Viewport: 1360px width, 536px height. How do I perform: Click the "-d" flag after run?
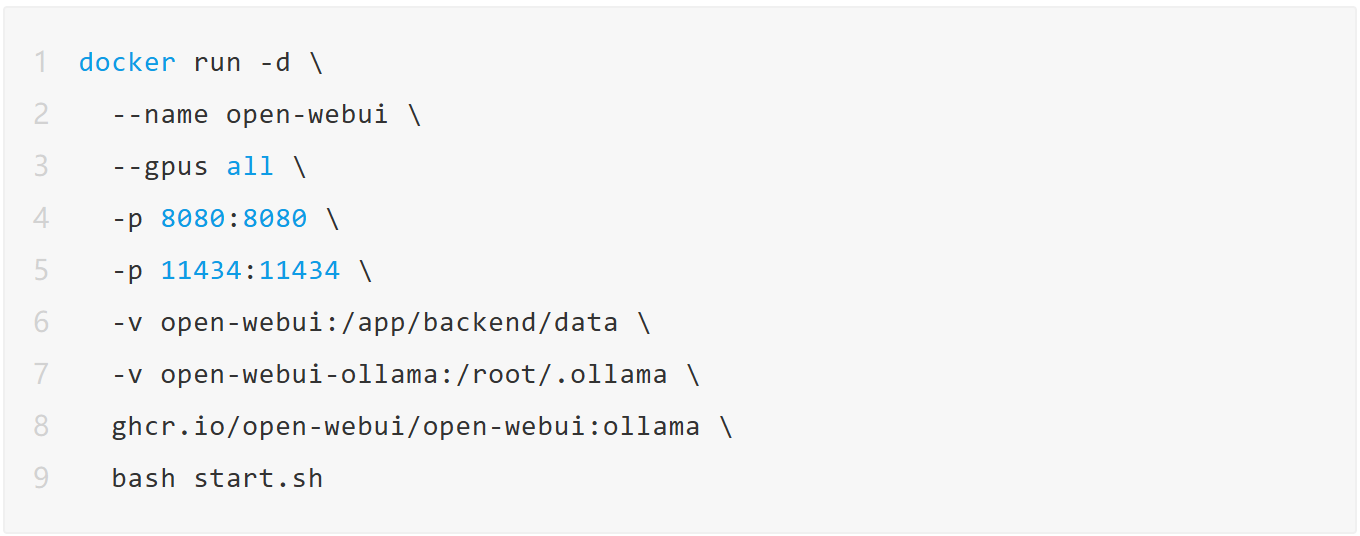tap(274, 62)
